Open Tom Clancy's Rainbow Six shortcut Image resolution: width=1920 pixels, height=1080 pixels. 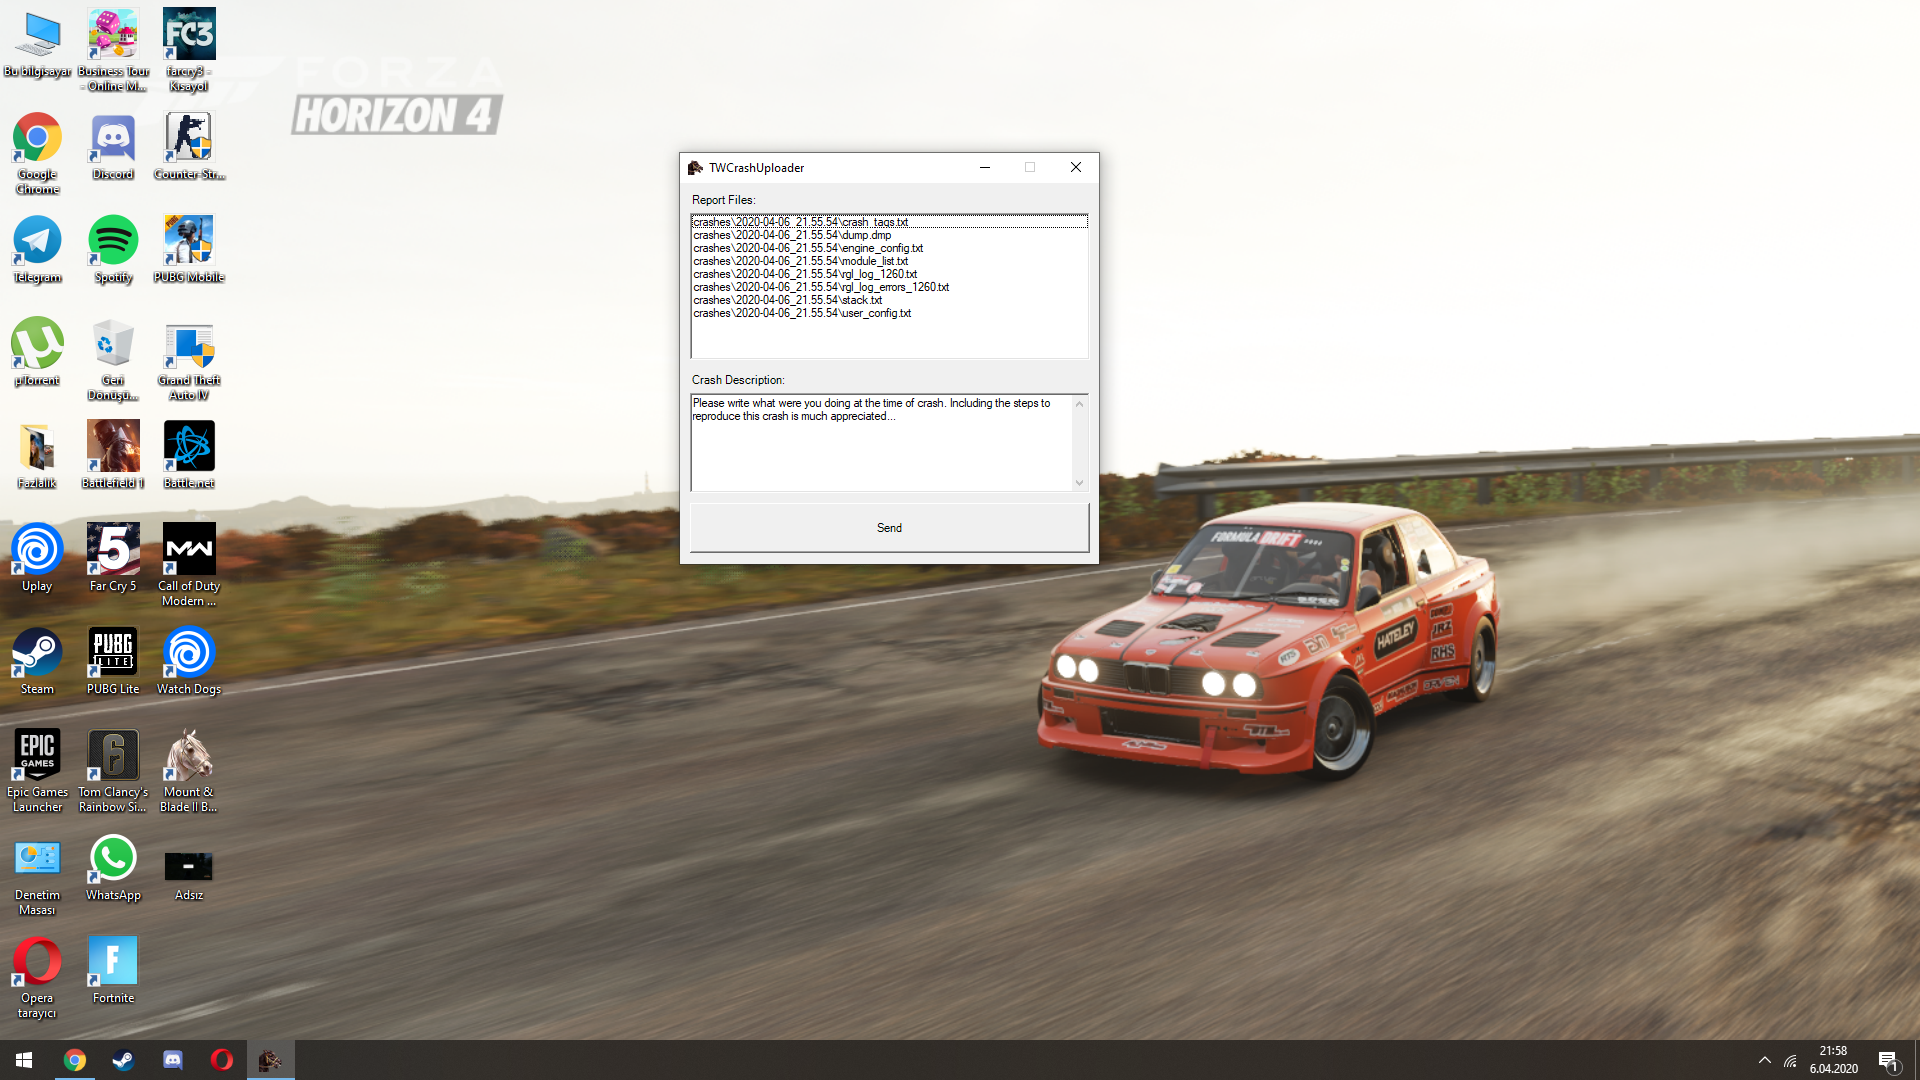point(113,771)
